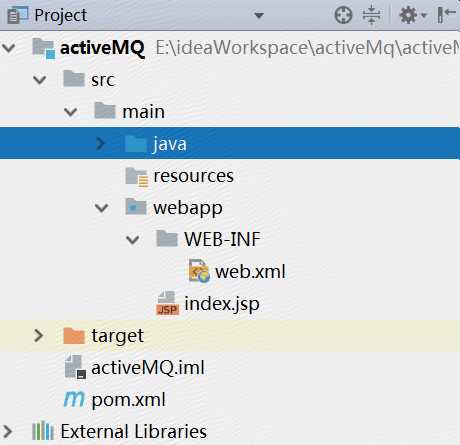
Task: Expand the java folder
Action: tap(100, 144)
